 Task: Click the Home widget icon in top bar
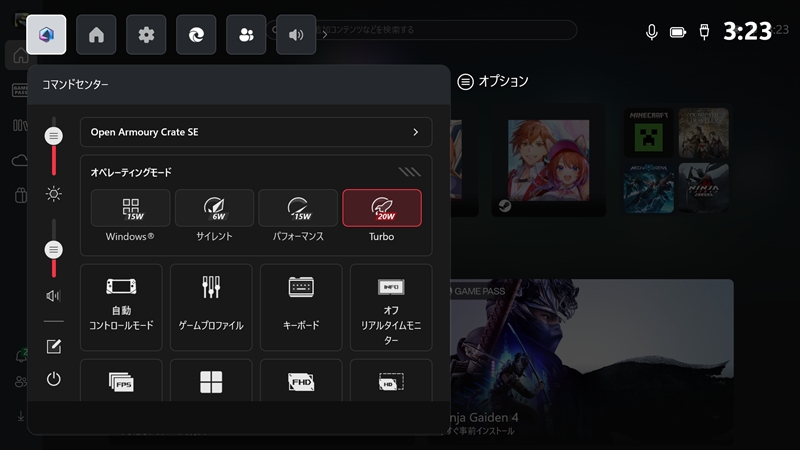97,35
